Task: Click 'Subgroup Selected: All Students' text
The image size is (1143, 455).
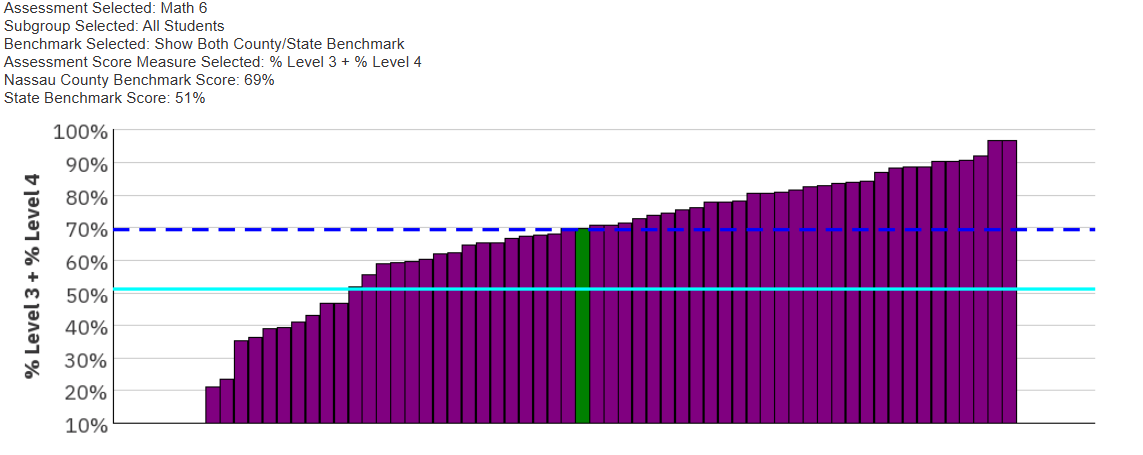Action: coord(114,26)
